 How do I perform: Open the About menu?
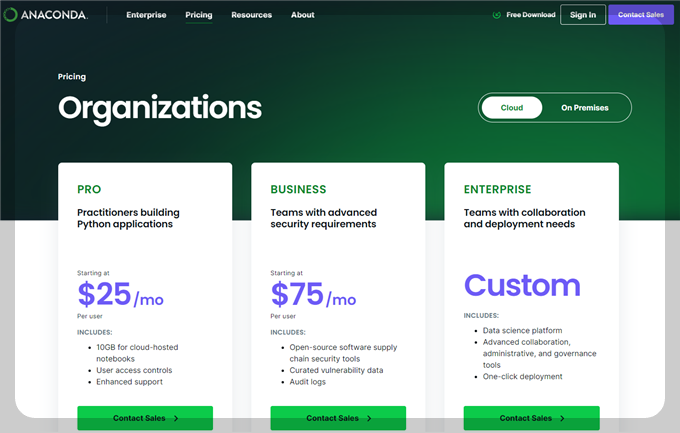click(303, 15)
